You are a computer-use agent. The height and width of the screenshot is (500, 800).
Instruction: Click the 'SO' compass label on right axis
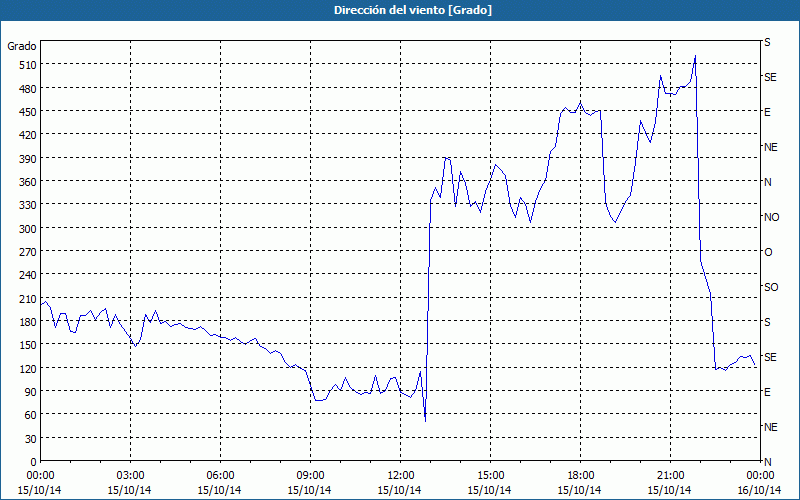coord(771,287)
